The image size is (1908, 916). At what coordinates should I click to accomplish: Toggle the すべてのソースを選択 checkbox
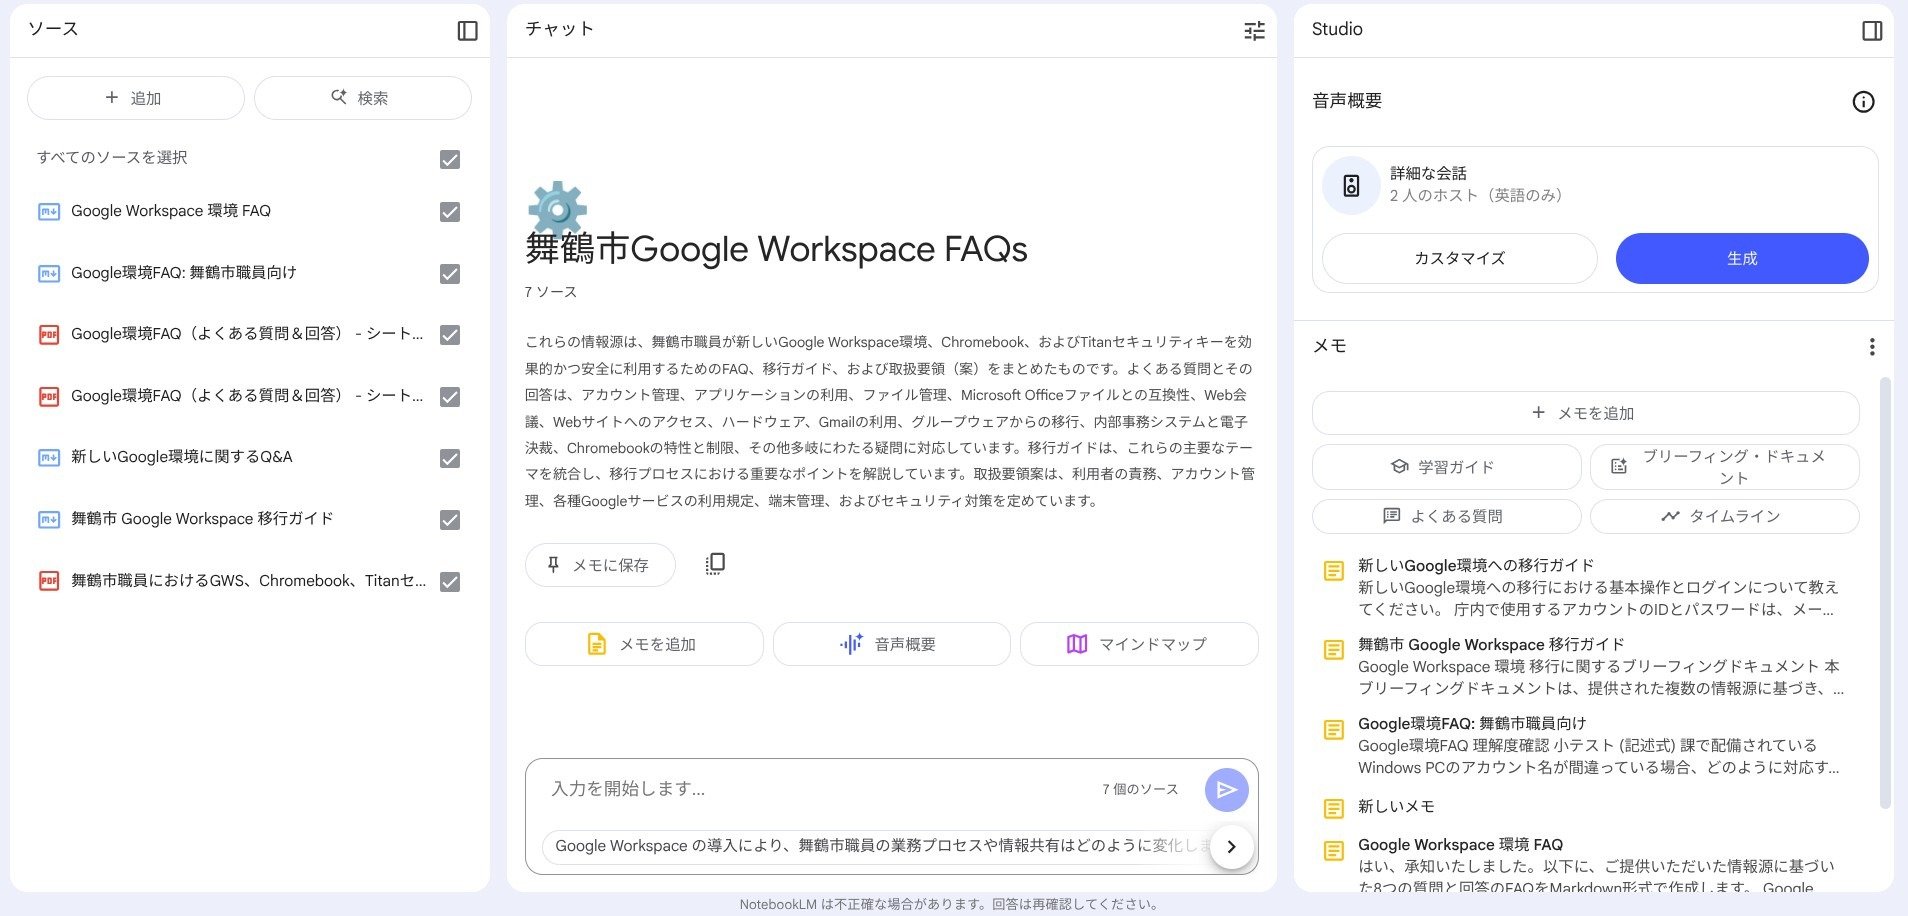[450, 159]
